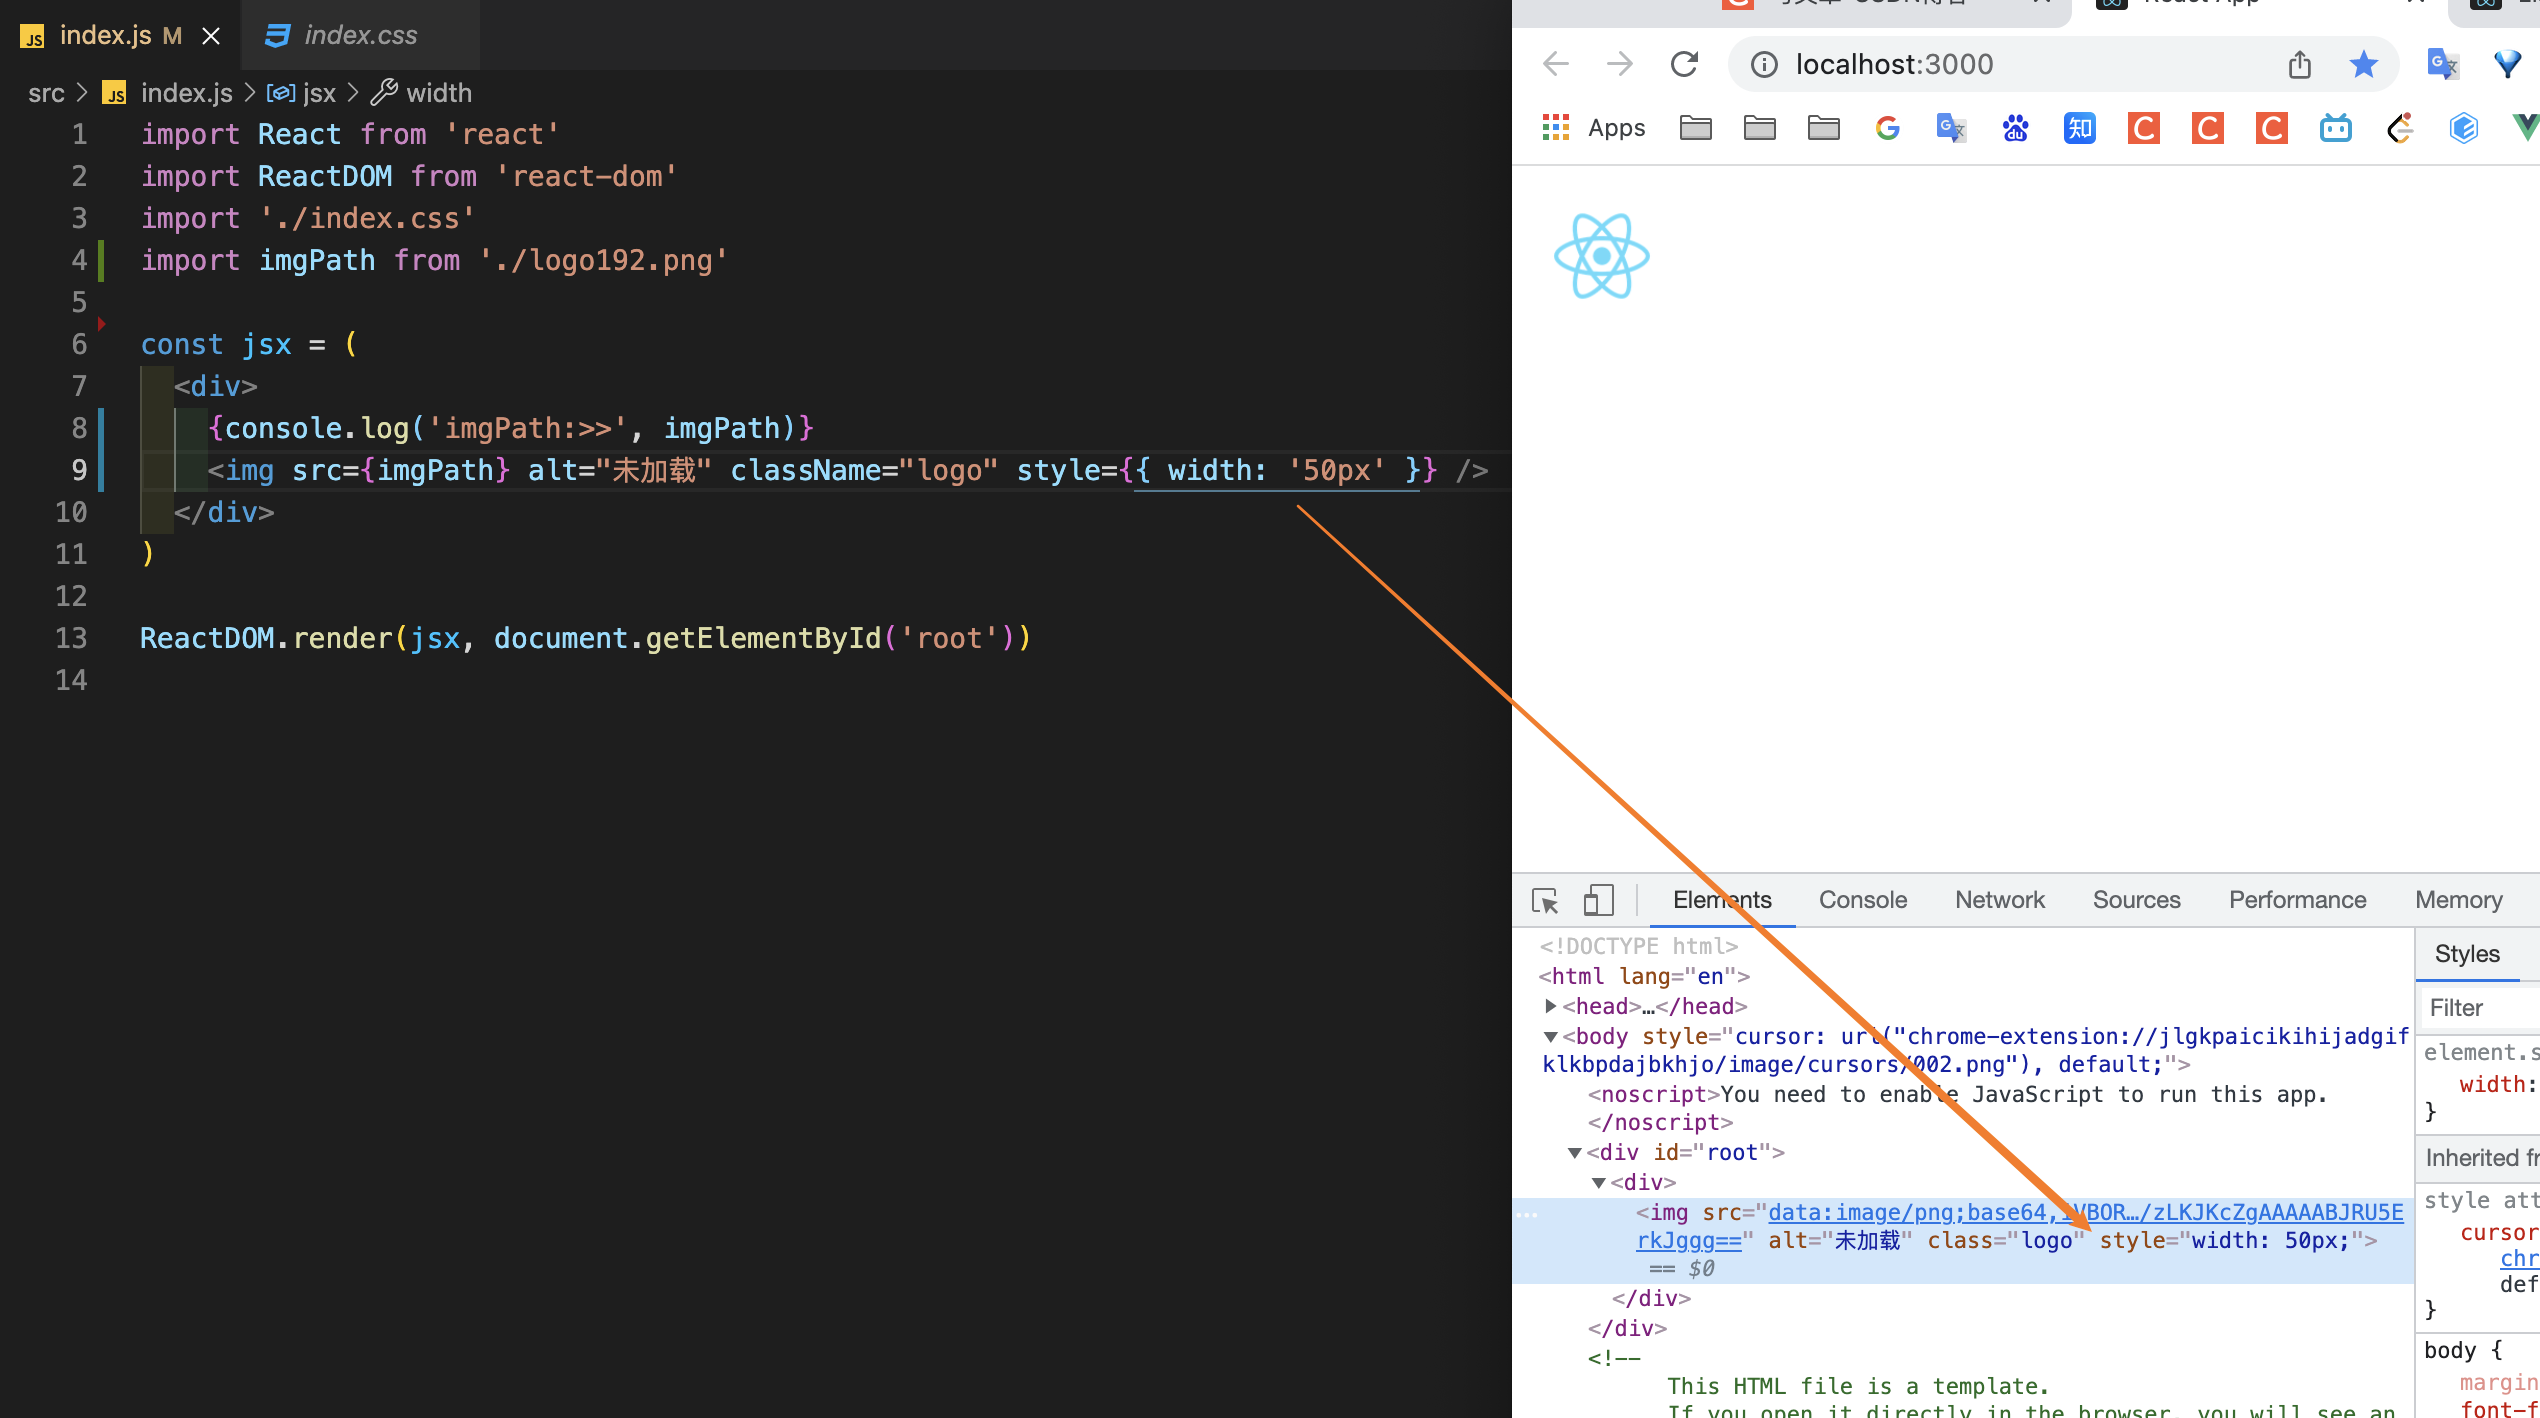Click 'react-dom' string on line 2
The width and height of the screenshot is (2540, 1418).
coord(586,176)
